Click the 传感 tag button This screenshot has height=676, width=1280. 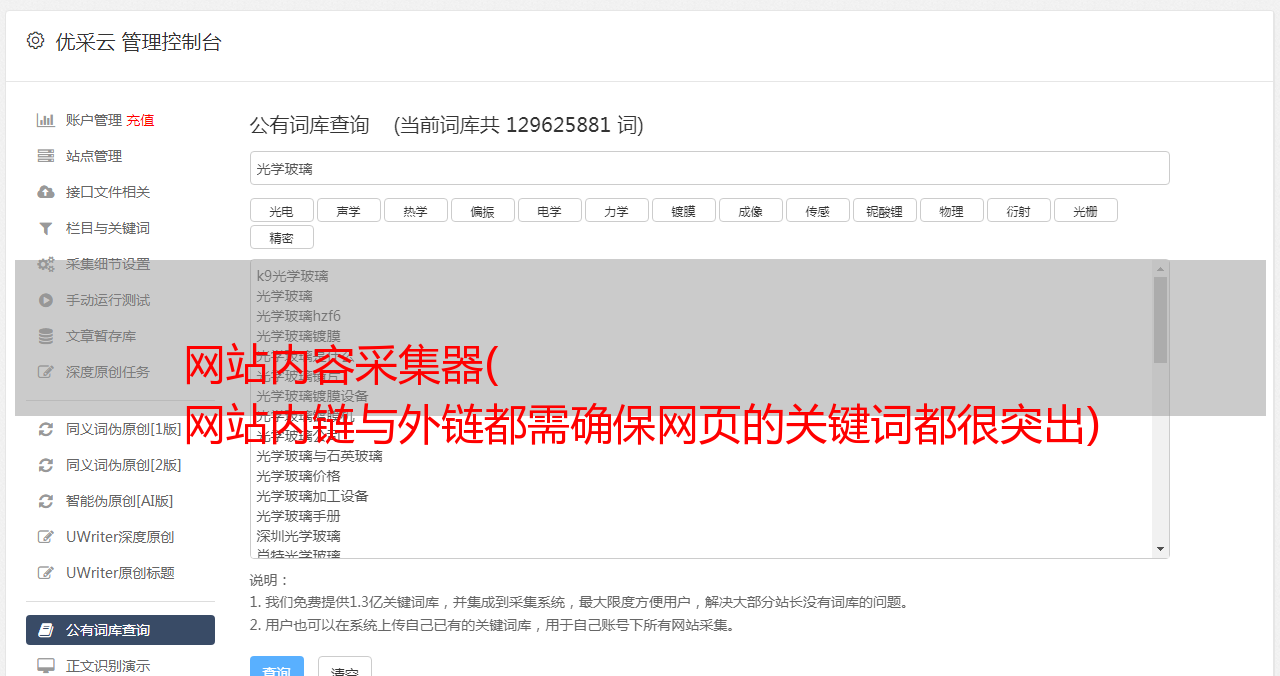coord(818,210)
